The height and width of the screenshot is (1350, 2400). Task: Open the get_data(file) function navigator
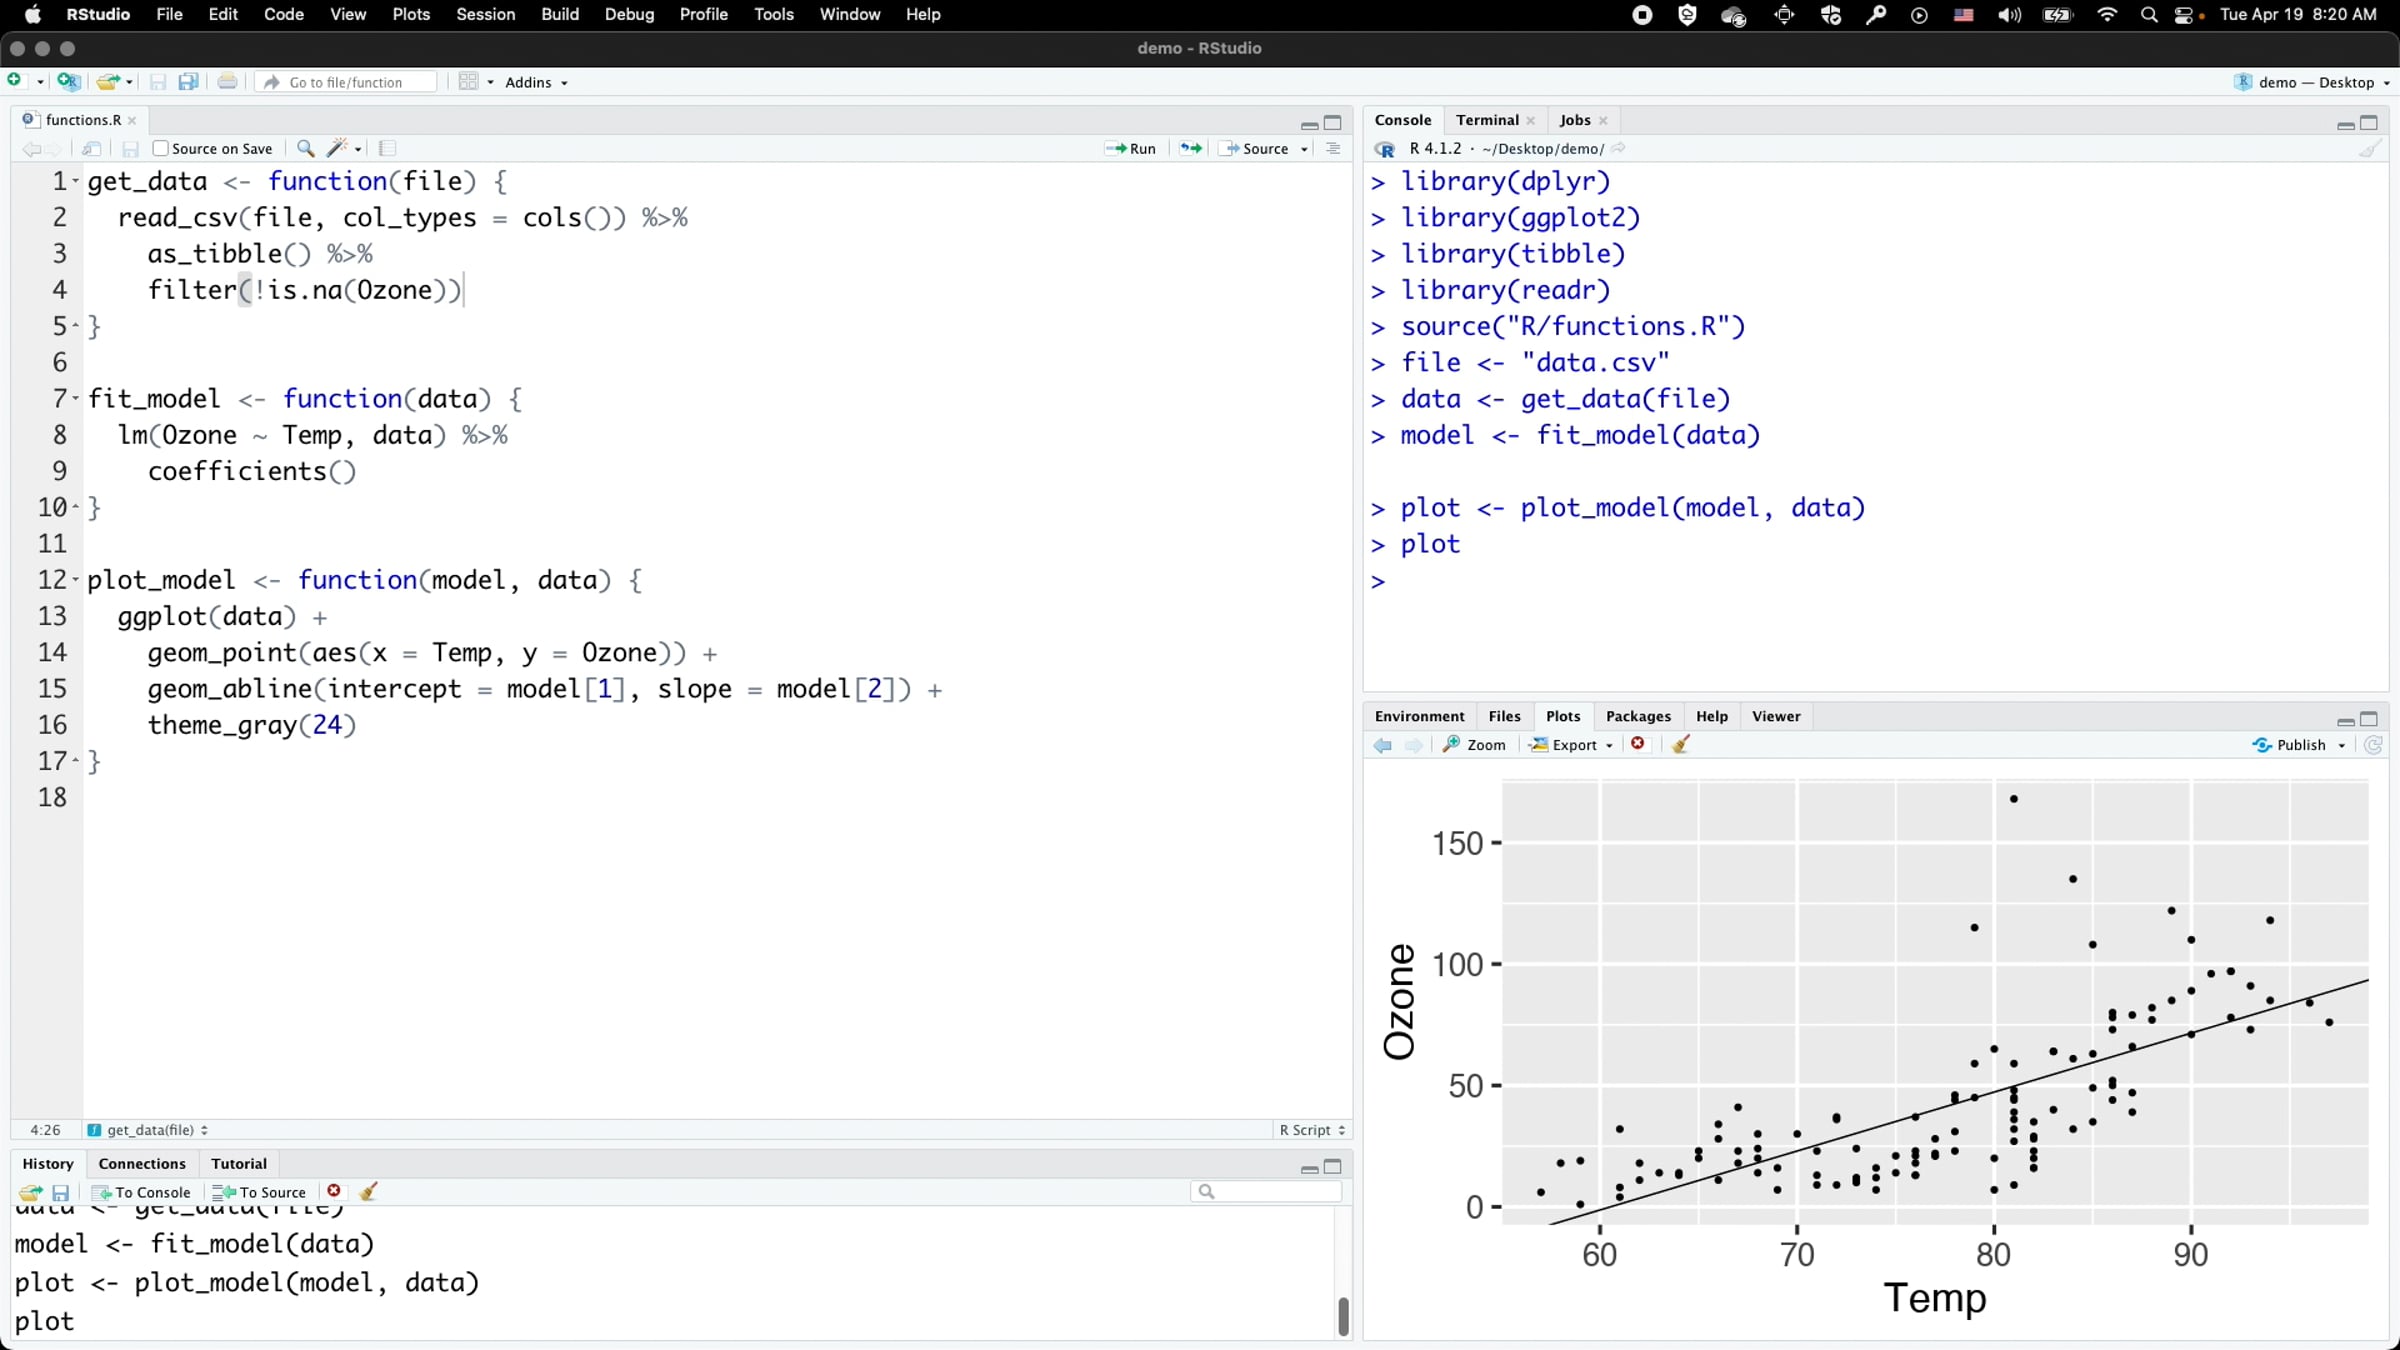point(148,1130)
